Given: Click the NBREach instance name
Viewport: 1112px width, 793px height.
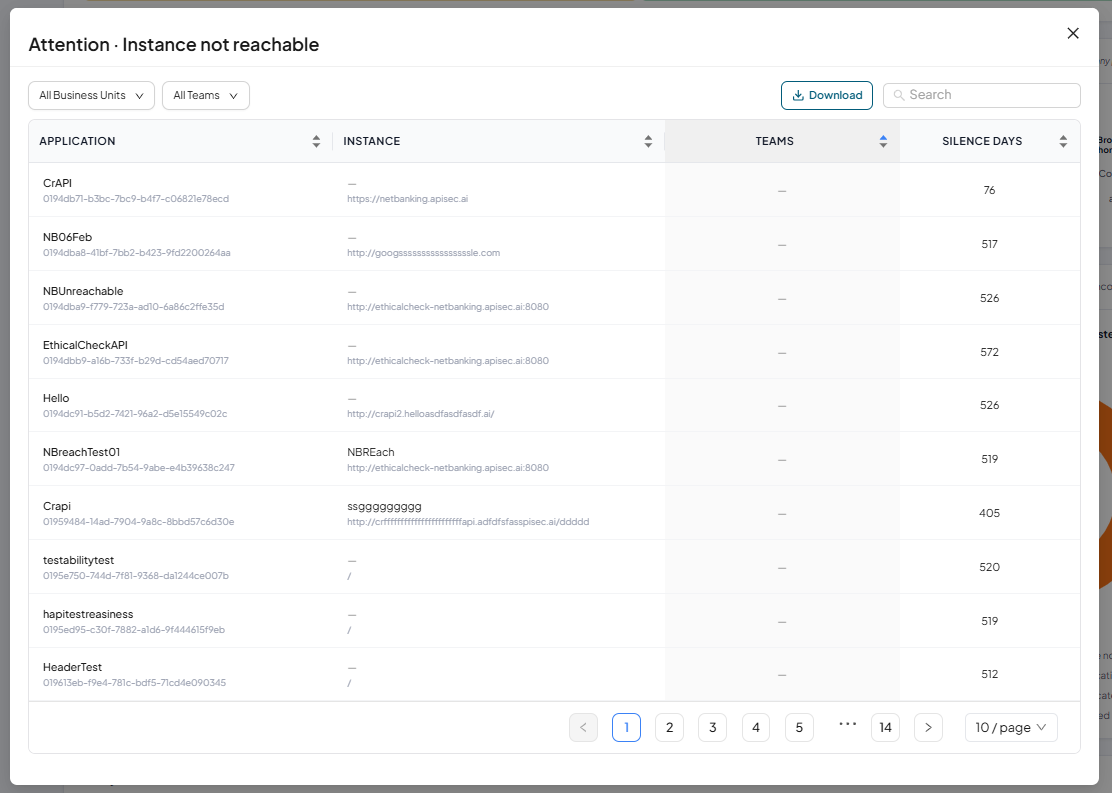Looking at the screenshot, I should (x=371, y=452).
